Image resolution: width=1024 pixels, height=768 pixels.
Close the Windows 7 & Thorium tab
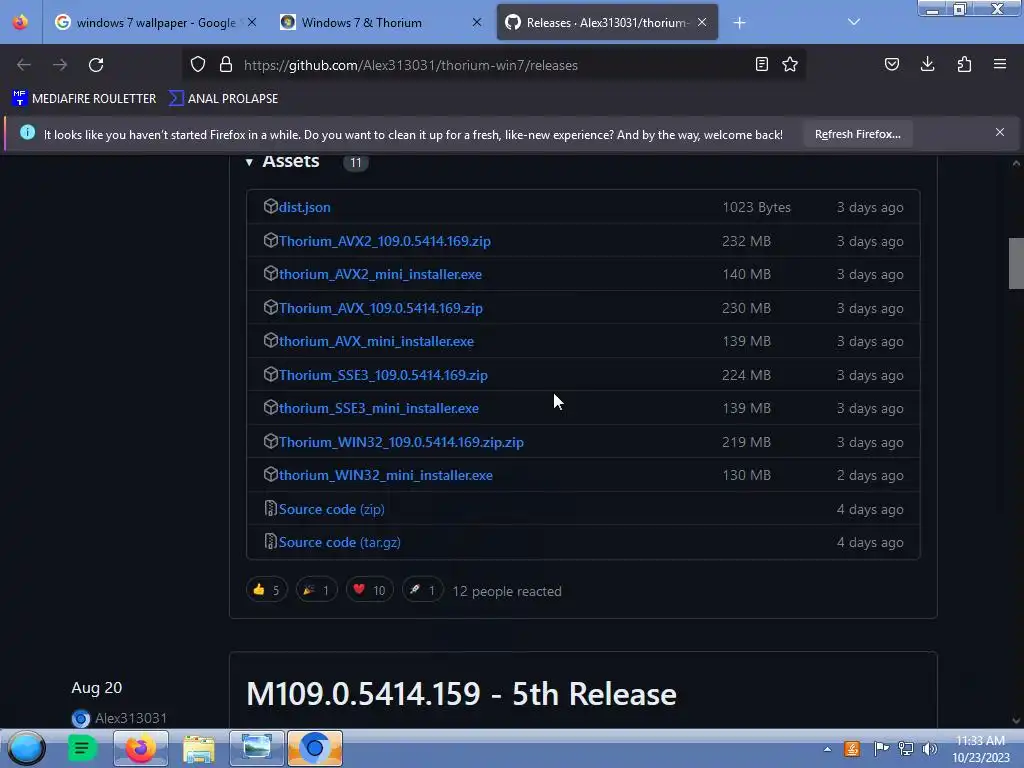coord(477,22)
